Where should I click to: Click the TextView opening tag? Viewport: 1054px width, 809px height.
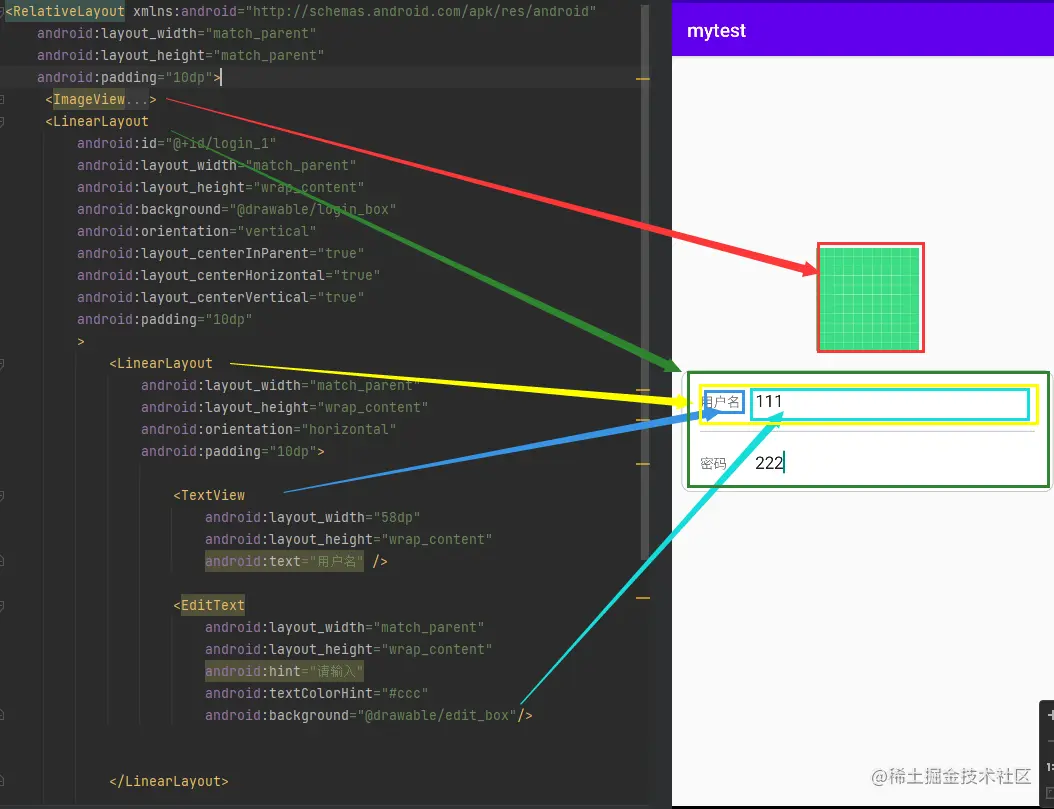click(x=209, y=495)
